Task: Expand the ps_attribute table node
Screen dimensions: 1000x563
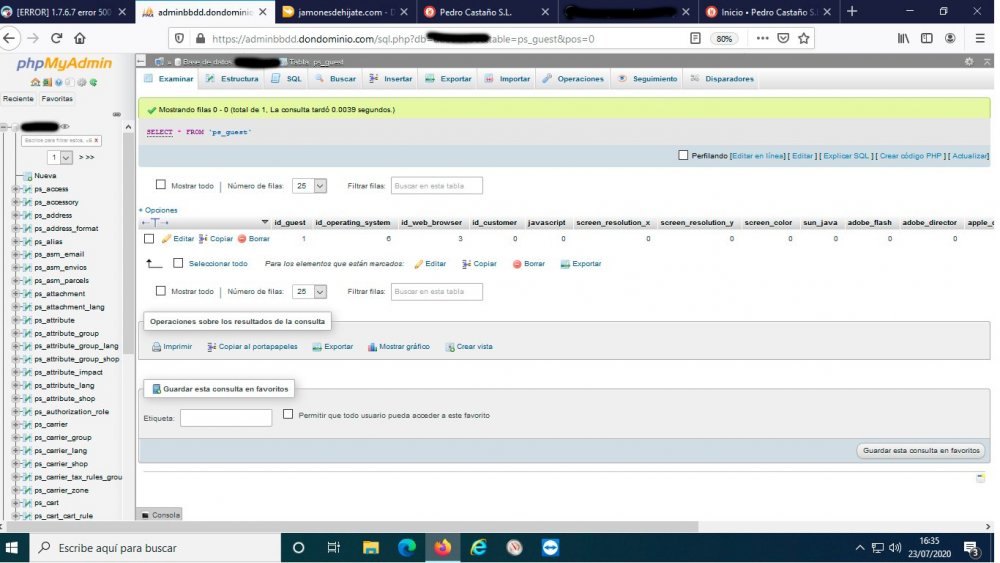Action: coord(15,320)
